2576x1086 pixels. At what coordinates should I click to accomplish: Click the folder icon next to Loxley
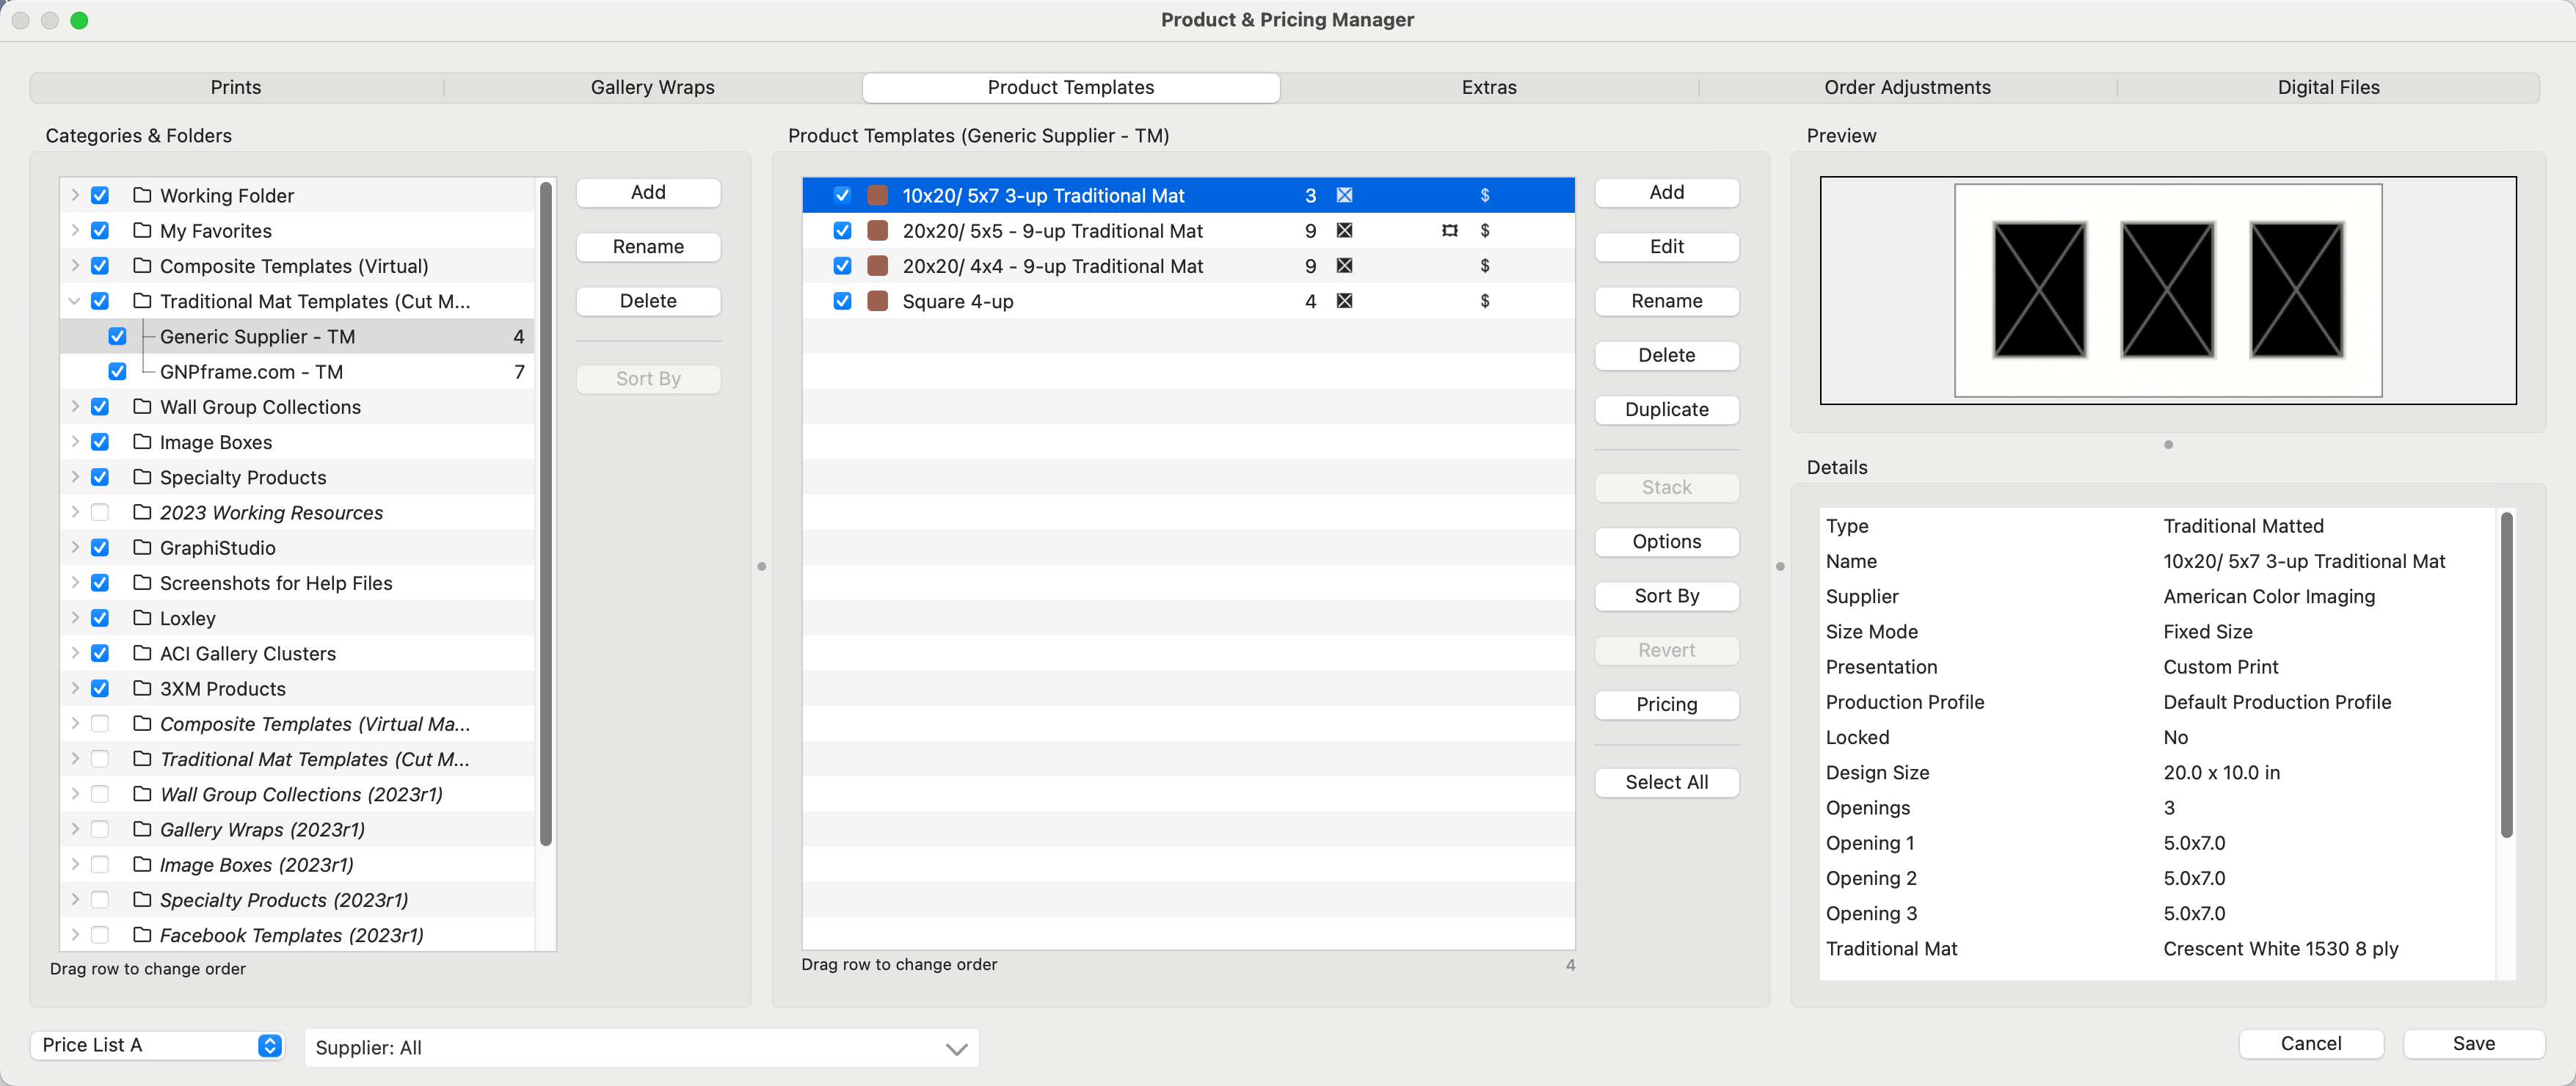point(142,618)
